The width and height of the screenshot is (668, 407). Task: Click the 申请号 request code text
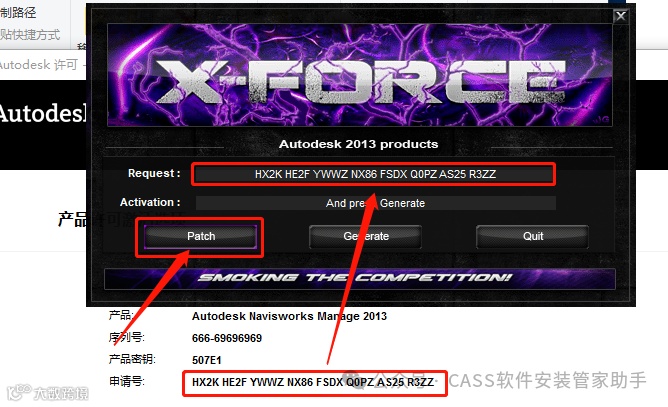coord(313,382)
